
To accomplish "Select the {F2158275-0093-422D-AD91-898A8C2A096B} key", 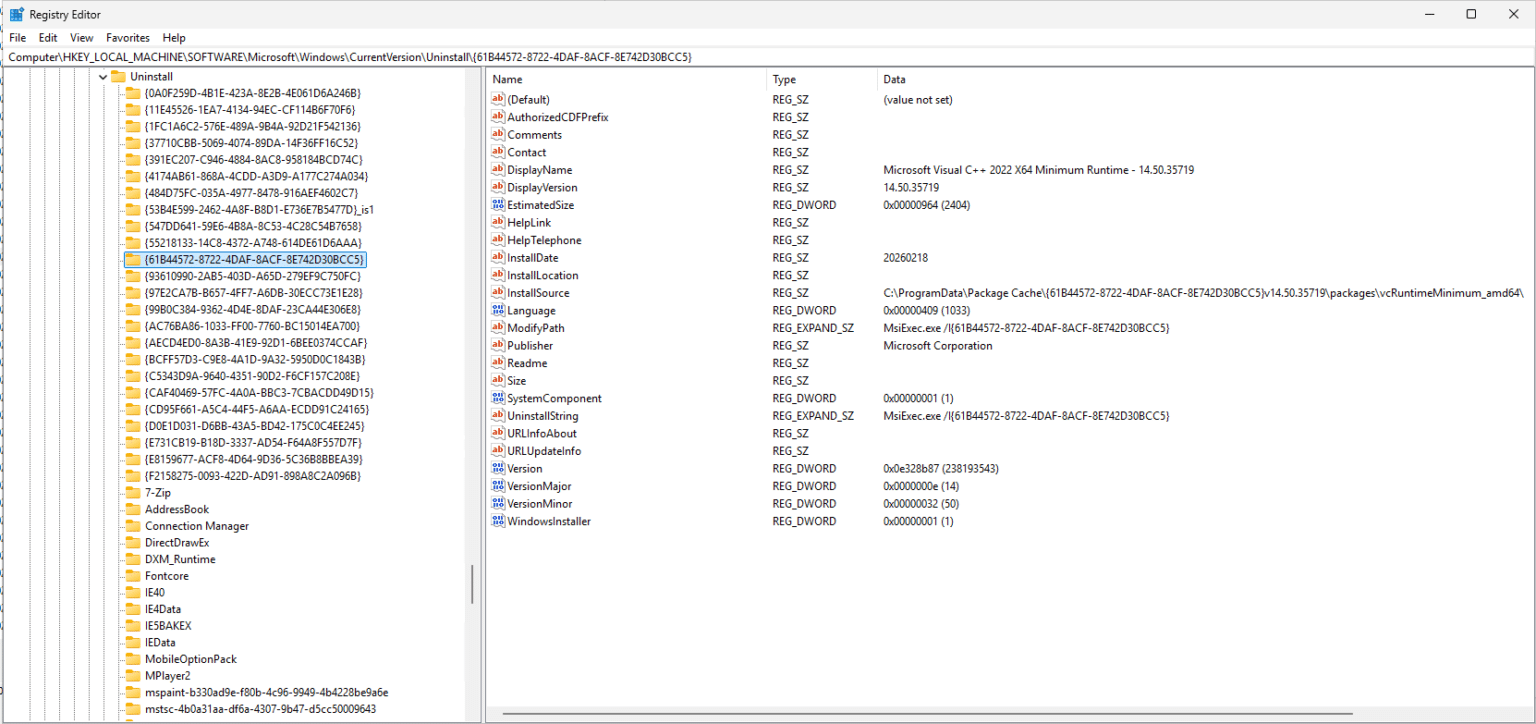I will tap(252, 476).
